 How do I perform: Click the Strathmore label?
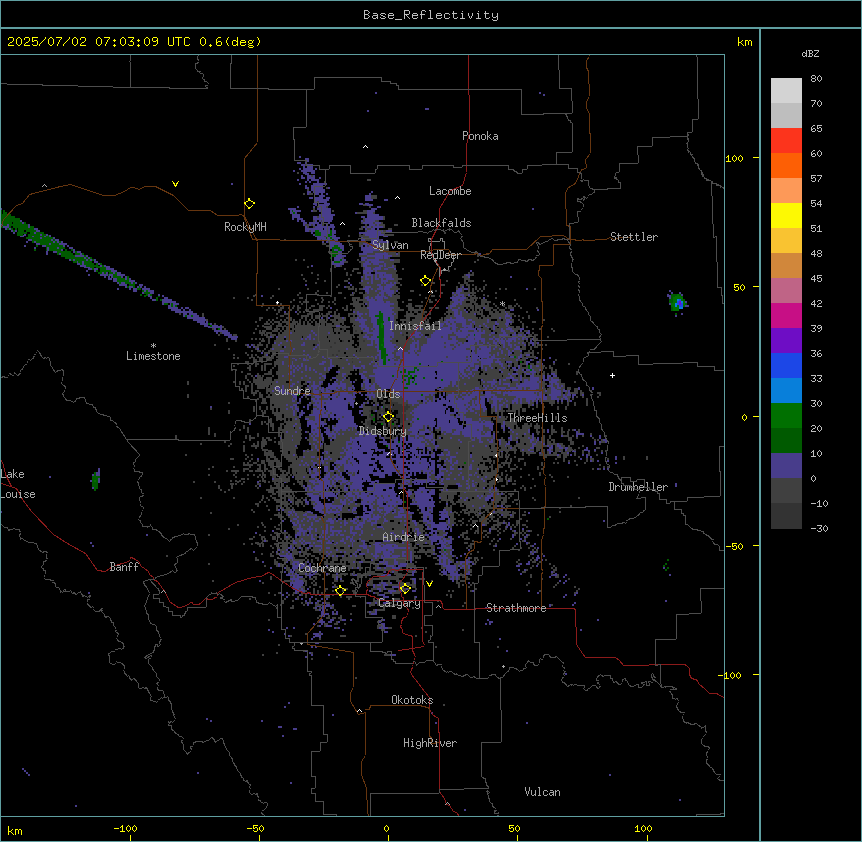point(516,608)
